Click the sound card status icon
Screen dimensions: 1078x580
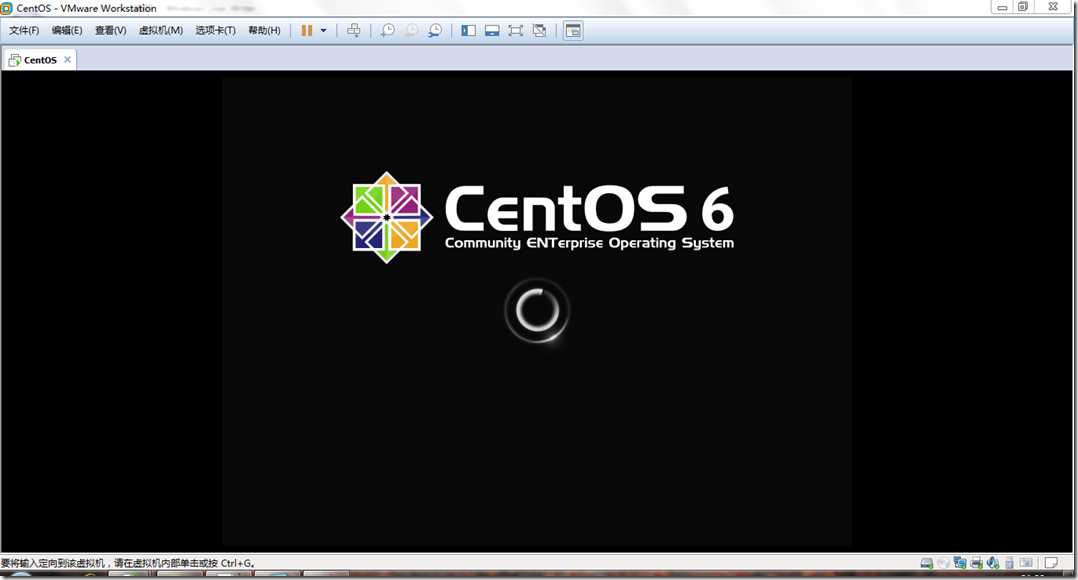993,563
